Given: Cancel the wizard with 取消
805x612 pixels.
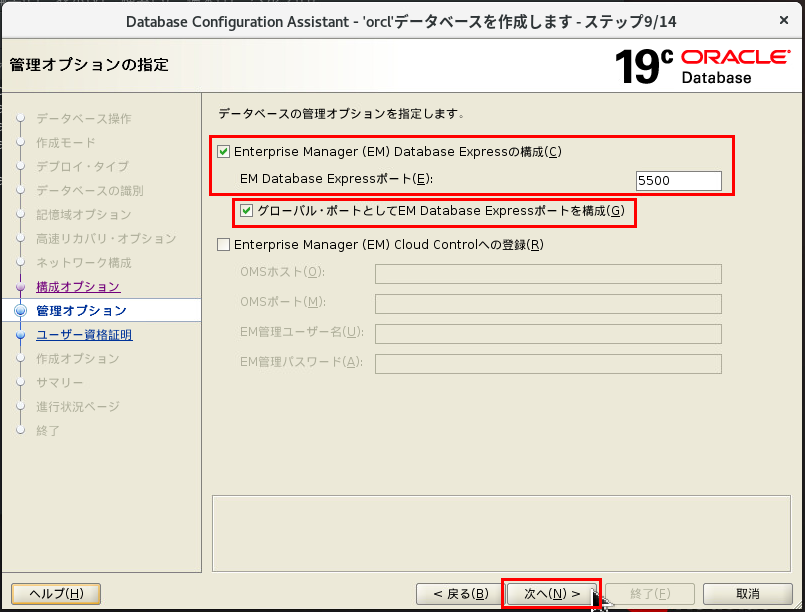Looking at the screenshot, I should 748,593.
